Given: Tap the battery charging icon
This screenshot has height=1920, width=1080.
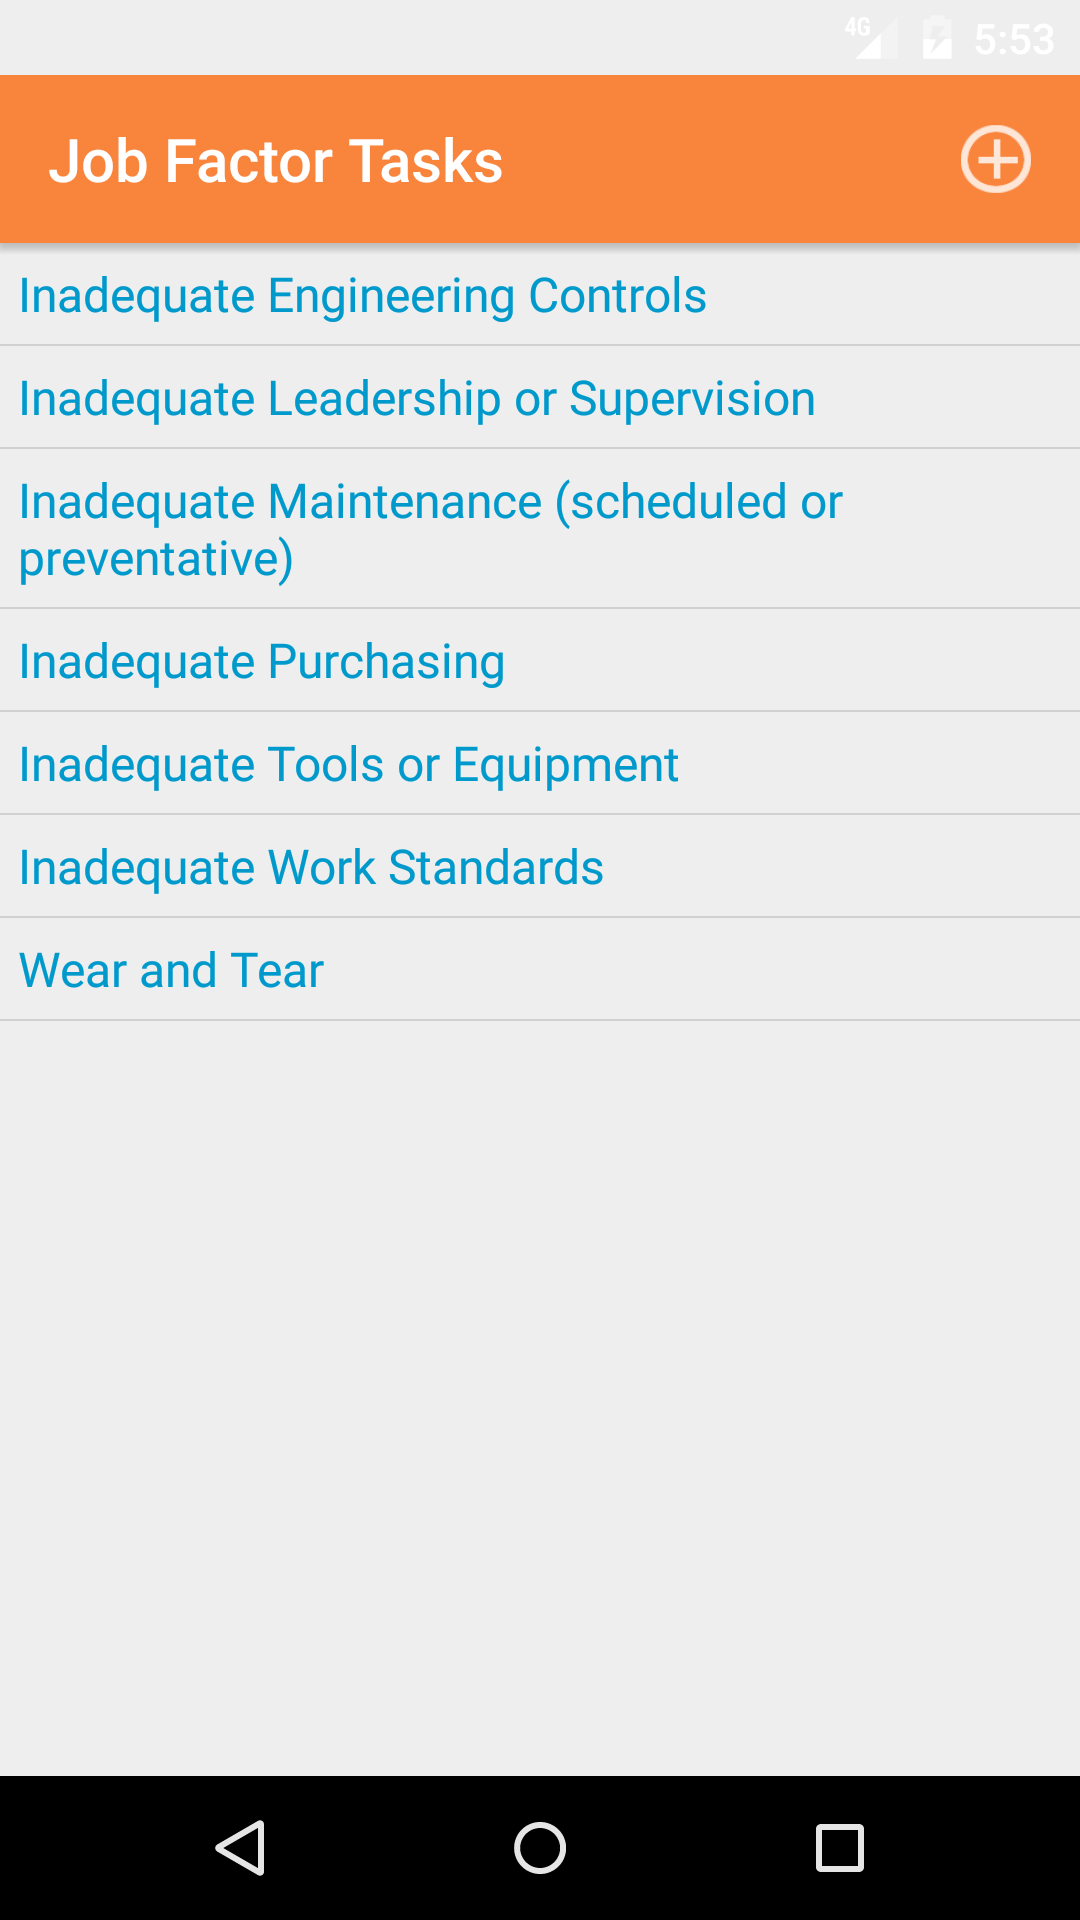Looking at the screenshot, I should coord(937,39).
